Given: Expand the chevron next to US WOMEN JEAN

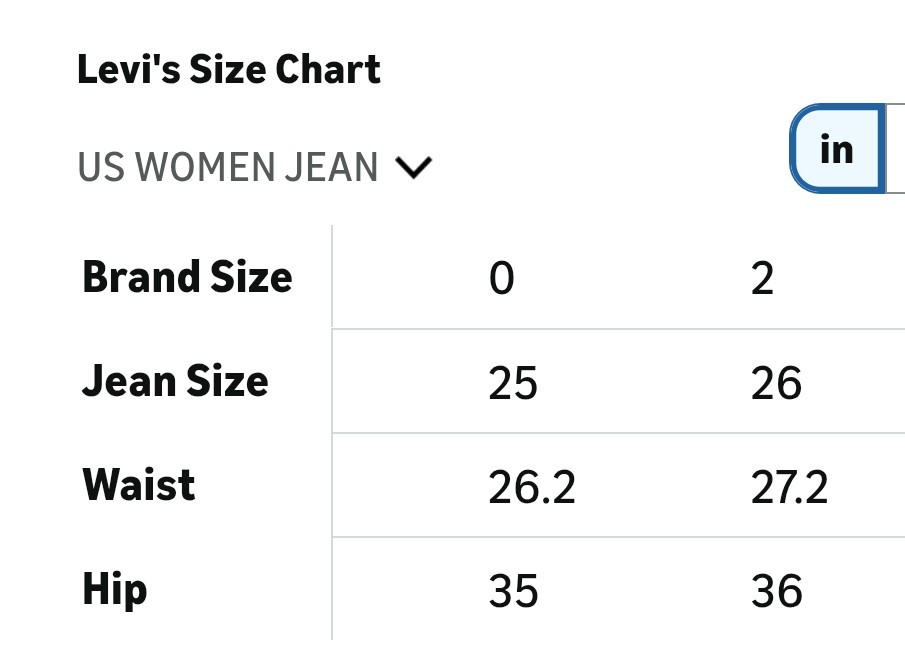Looking at the screenshot, I should [x=413, y=168].
